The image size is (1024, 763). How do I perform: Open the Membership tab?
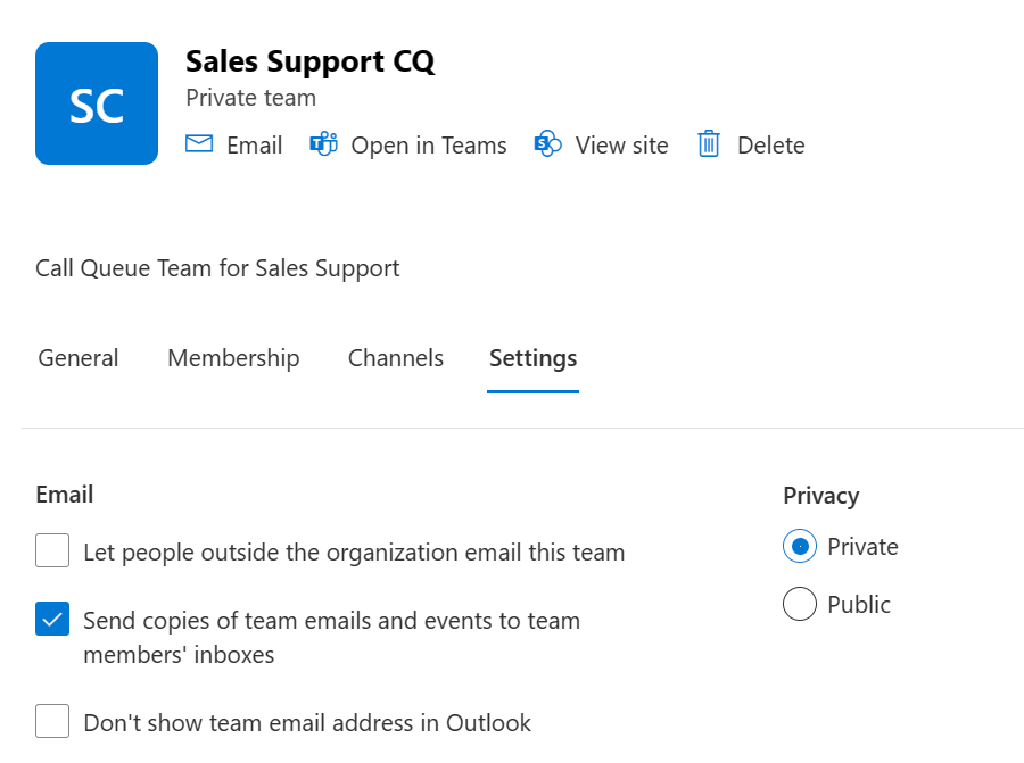(x=233, y=358)
